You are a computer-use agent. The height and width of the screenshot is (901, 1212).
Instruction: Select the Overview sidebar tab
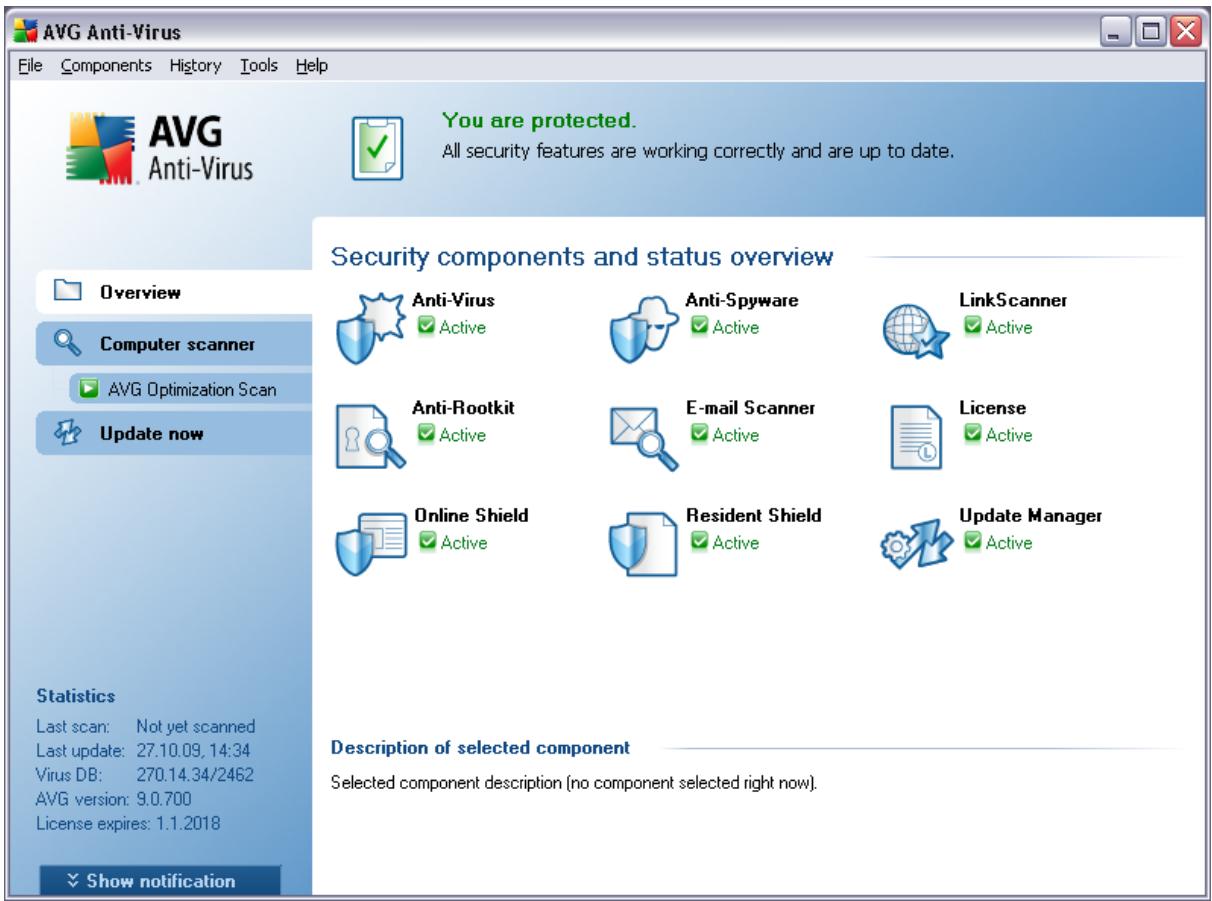point(173,293)
